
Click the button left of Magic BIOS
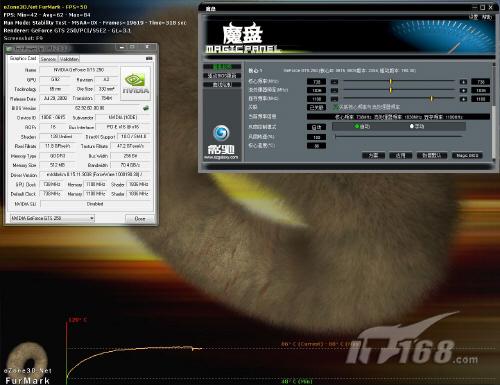coord(431,155)
